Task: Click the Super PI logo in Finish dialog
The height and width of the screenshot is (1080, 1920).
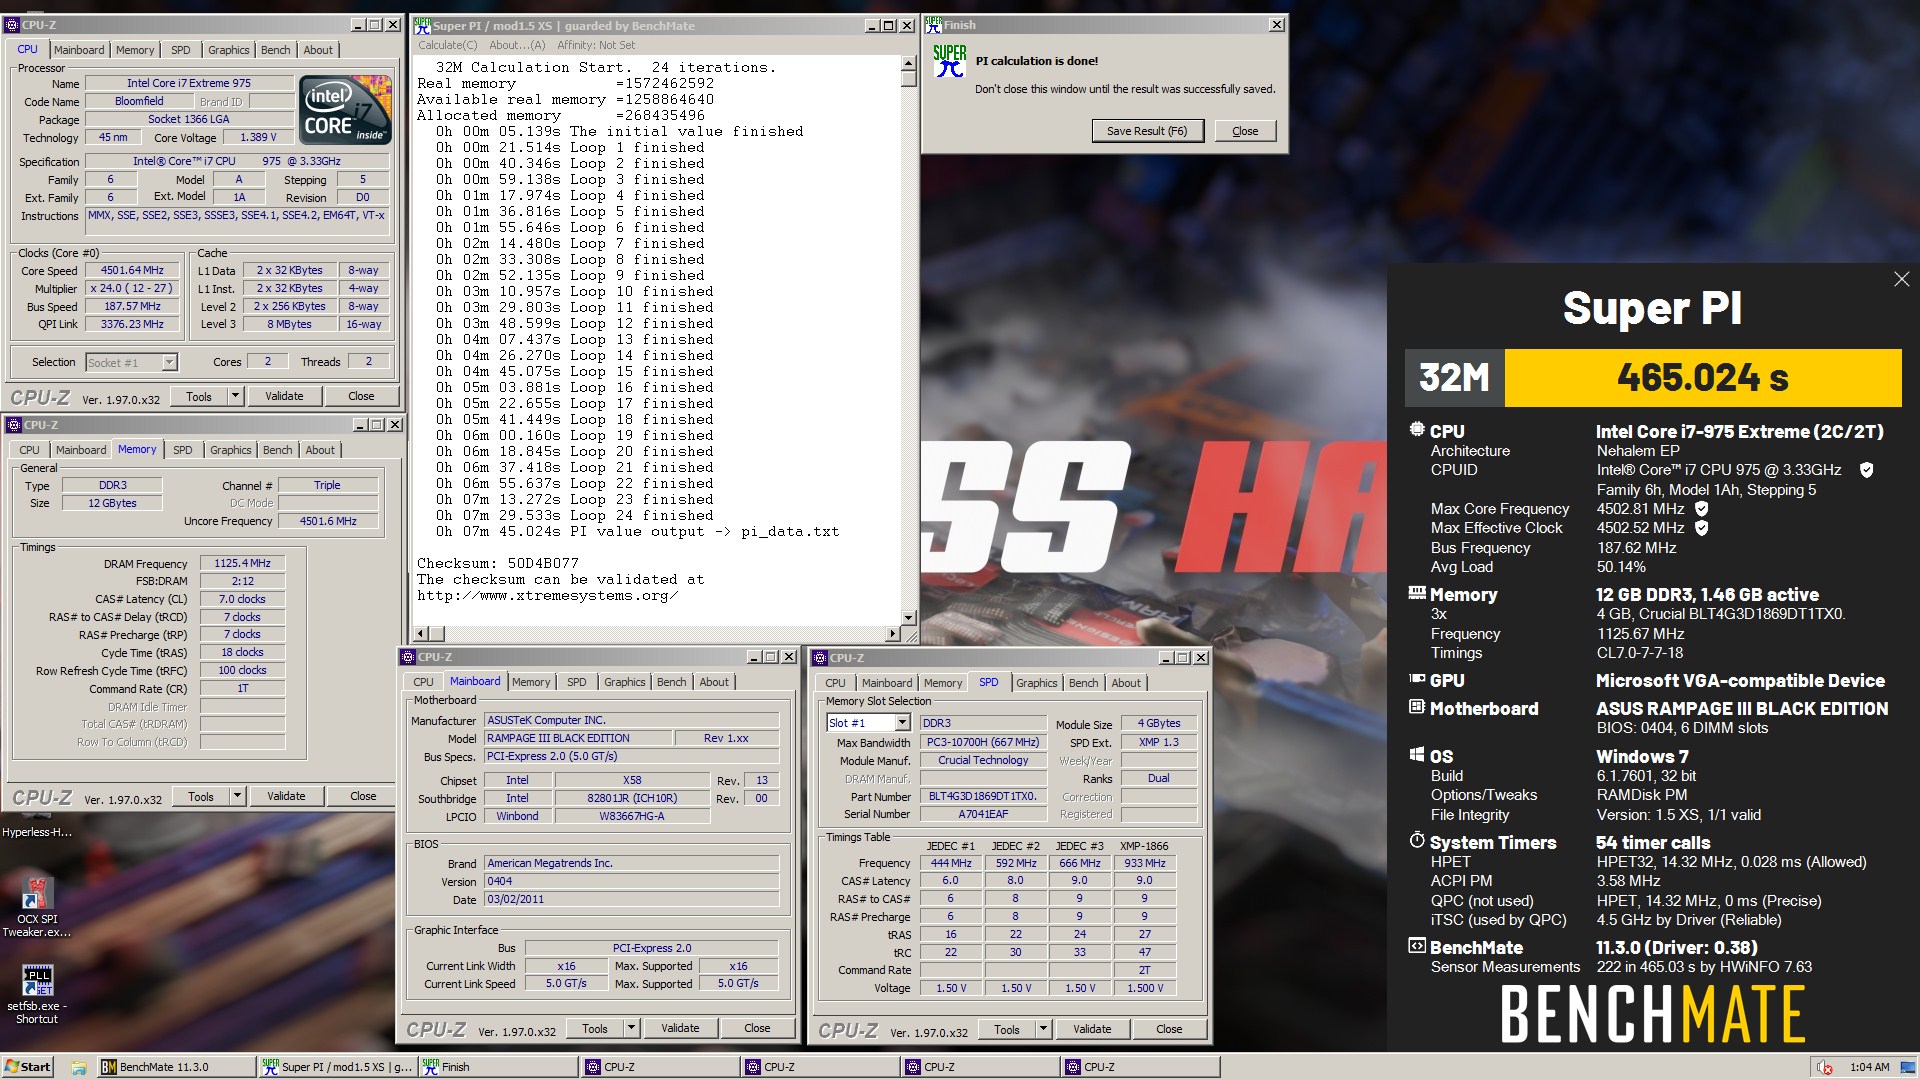Action: 950,61
